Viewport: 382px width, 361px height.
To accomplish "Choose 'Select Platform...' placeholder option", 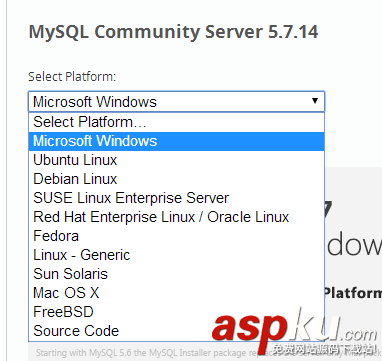I will [x=176, y=122].
